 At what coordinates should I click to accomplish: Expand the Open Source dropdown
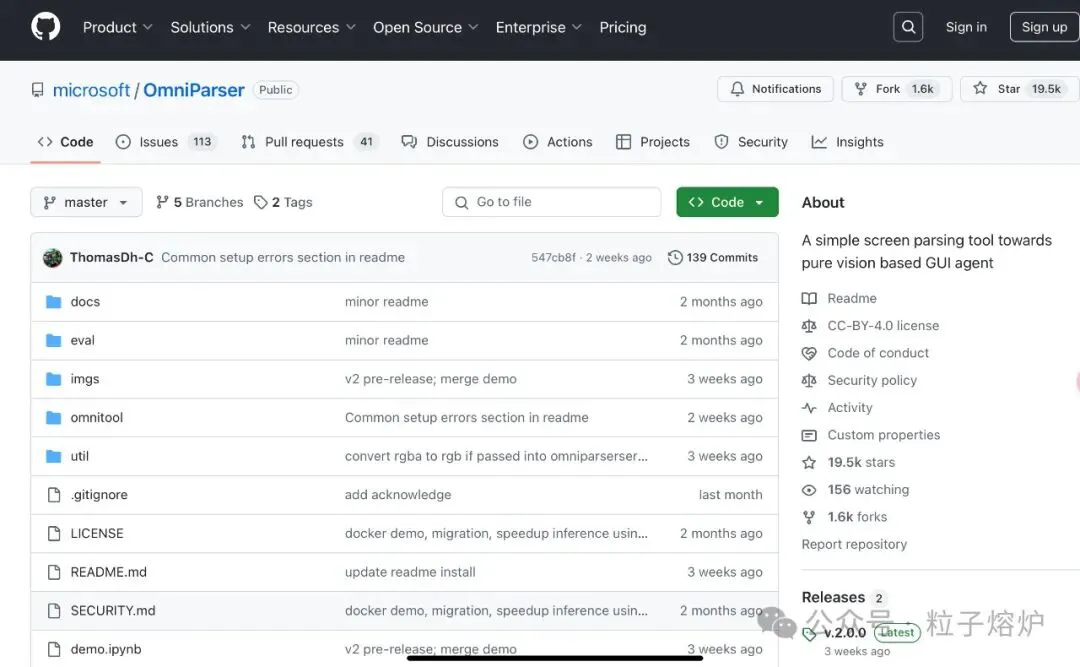425,28
